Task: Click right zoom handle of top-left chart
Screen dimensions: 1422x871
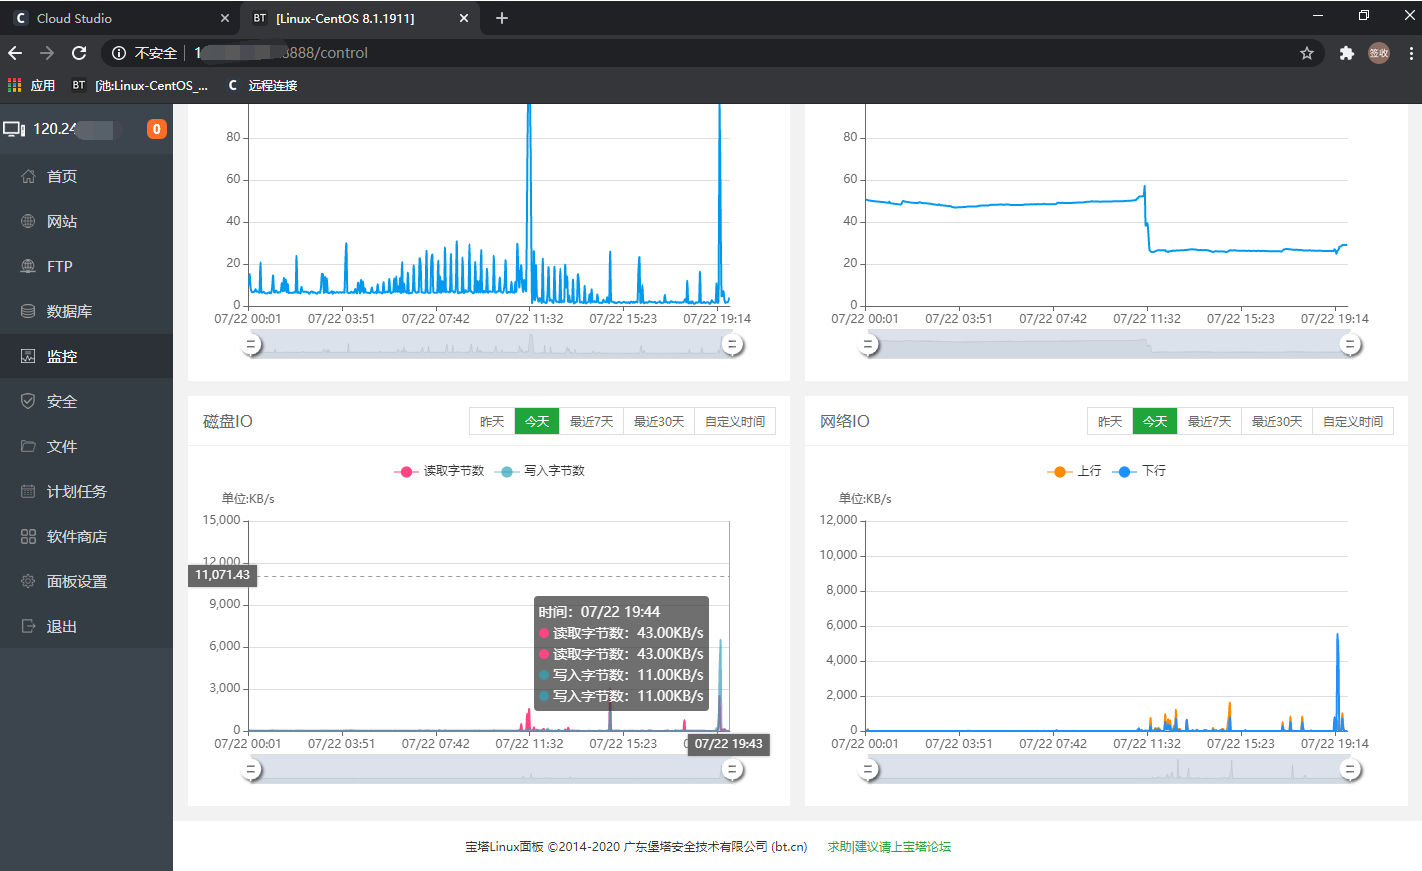Action: click(x=733, y=345)
